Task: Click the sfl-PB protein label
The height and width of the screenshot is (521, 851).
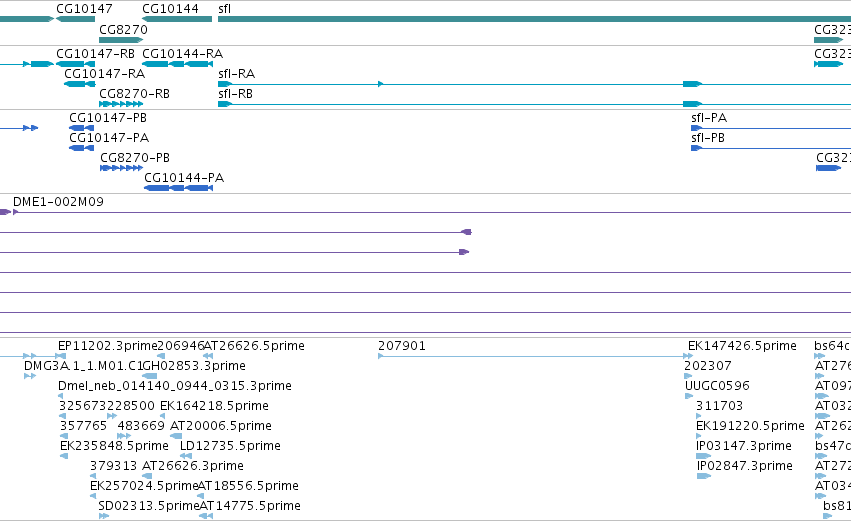Action: click(708, 138)
